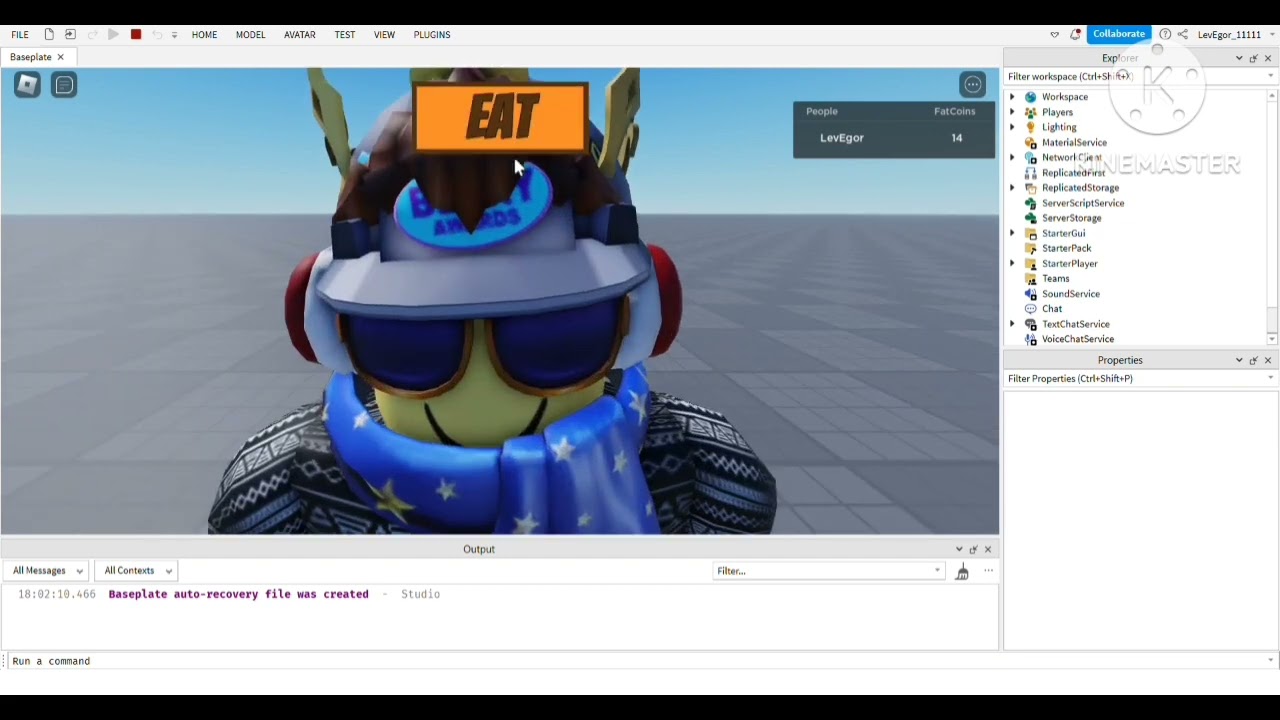The image size is (1280, 720).
Task: Click the ServerStorage icon
Action: tap(1031, 218)
